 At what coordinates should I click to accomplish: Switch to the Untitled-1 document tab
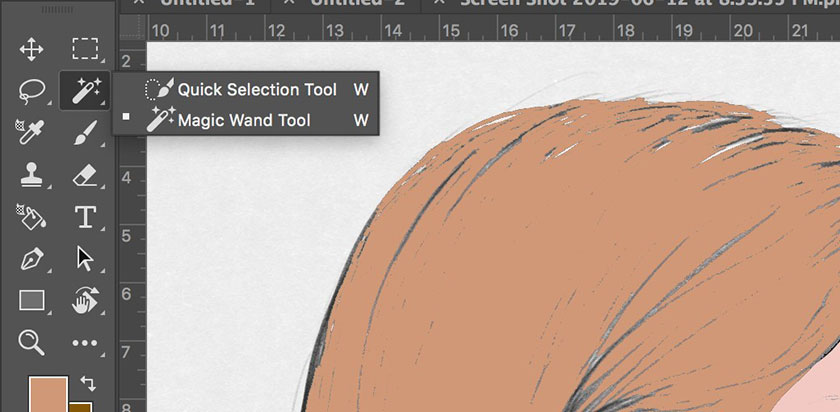[208, 3]
